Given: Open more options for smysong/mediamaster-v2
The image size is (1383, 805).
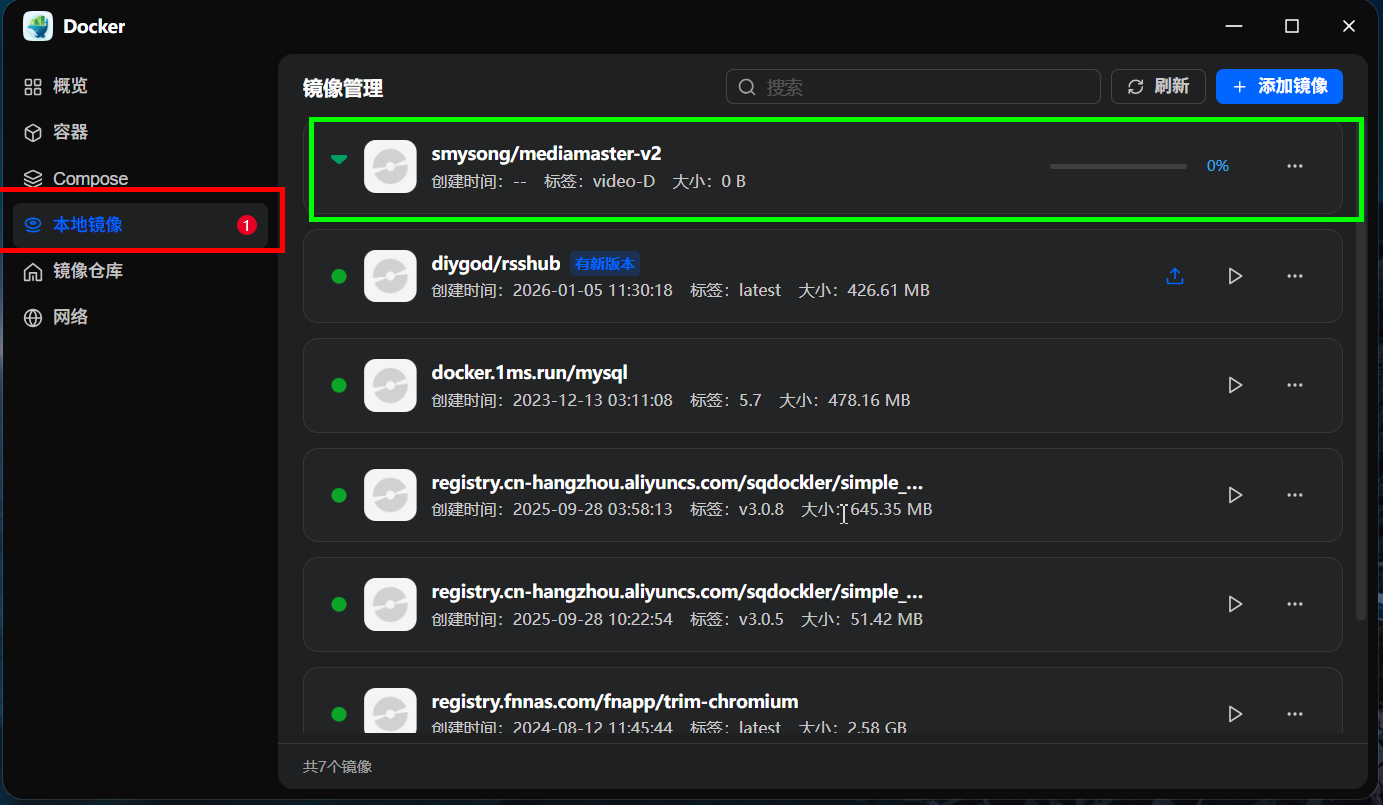Looking at the screenshot, I should pos(1295,166).
